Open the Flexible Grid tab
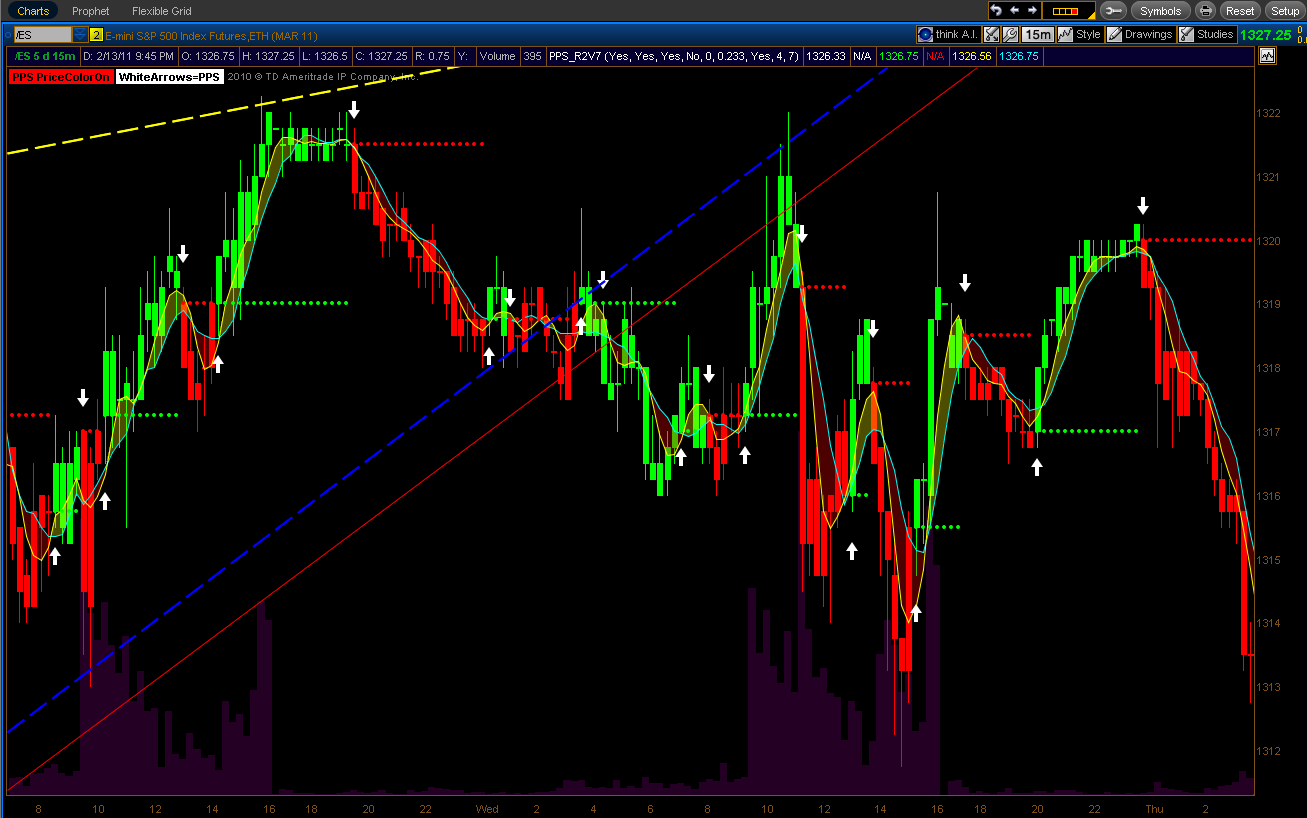 [162, 11]
